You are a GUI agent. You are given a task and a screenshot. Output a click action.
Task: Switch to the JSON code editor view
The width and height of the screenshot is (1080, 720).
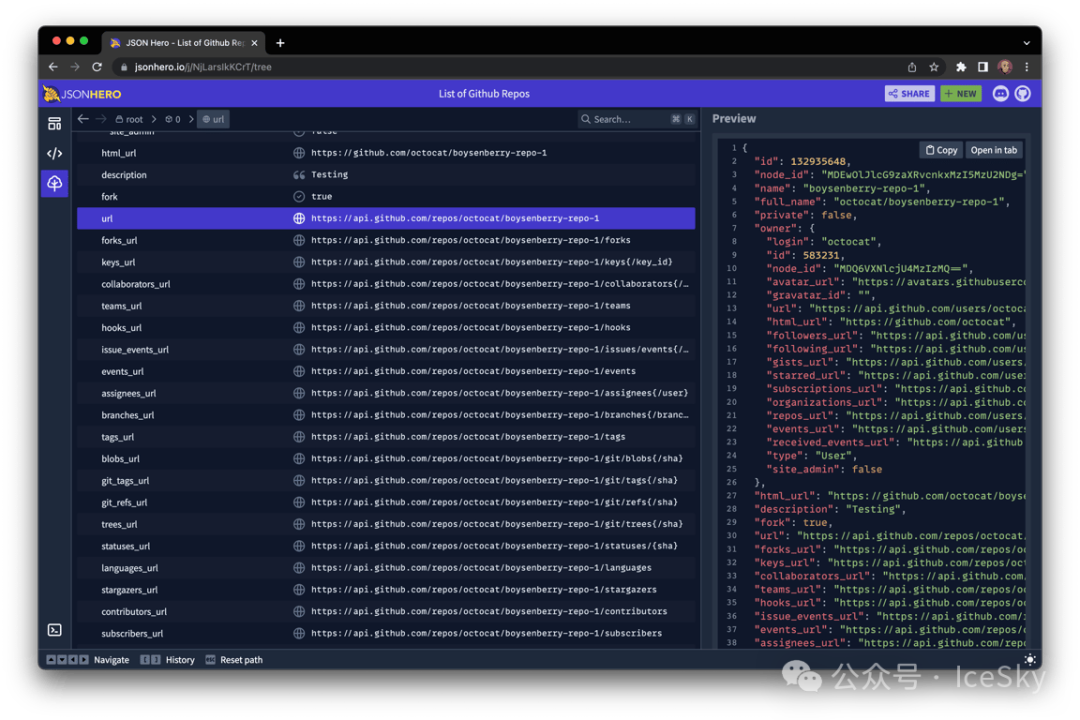pos(55,154)
